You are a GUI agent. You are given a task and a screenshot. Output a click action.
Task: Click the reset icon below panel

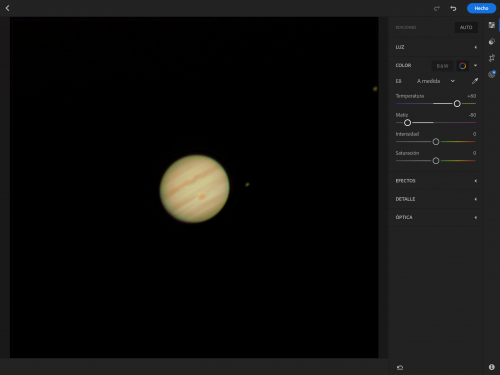click(x=400, y=367)
